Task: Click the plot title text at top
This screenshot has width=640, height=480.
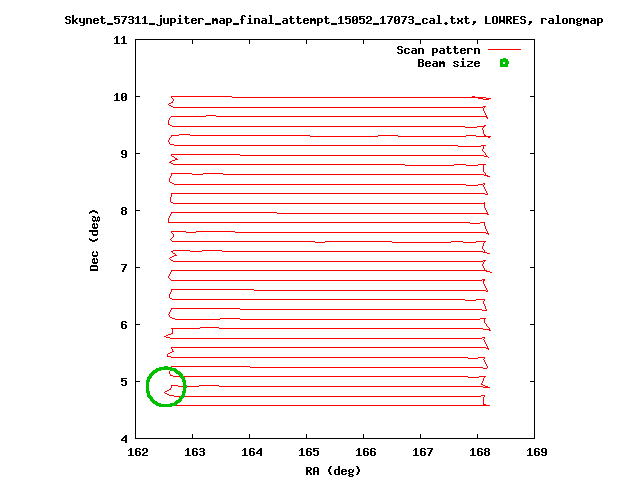Action: click(x=320, y=19)
